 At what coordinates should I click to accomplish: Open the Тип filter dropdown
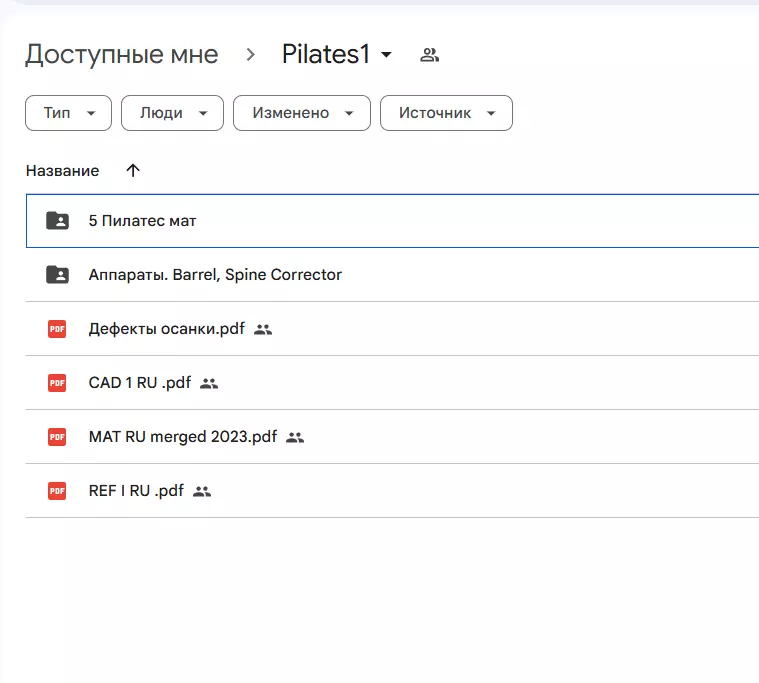tap(68, 113)
